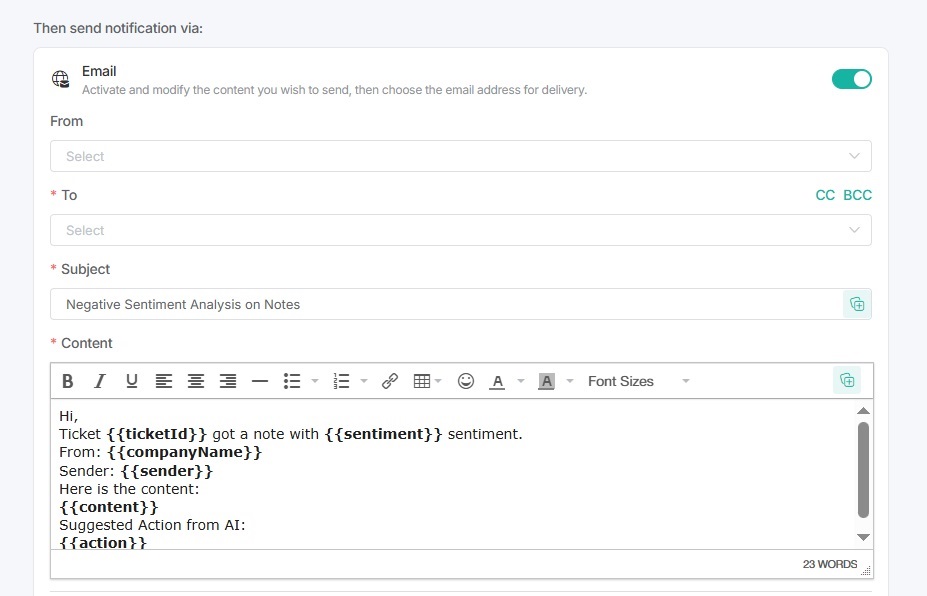Add a CC recipient field

(824, 195)
